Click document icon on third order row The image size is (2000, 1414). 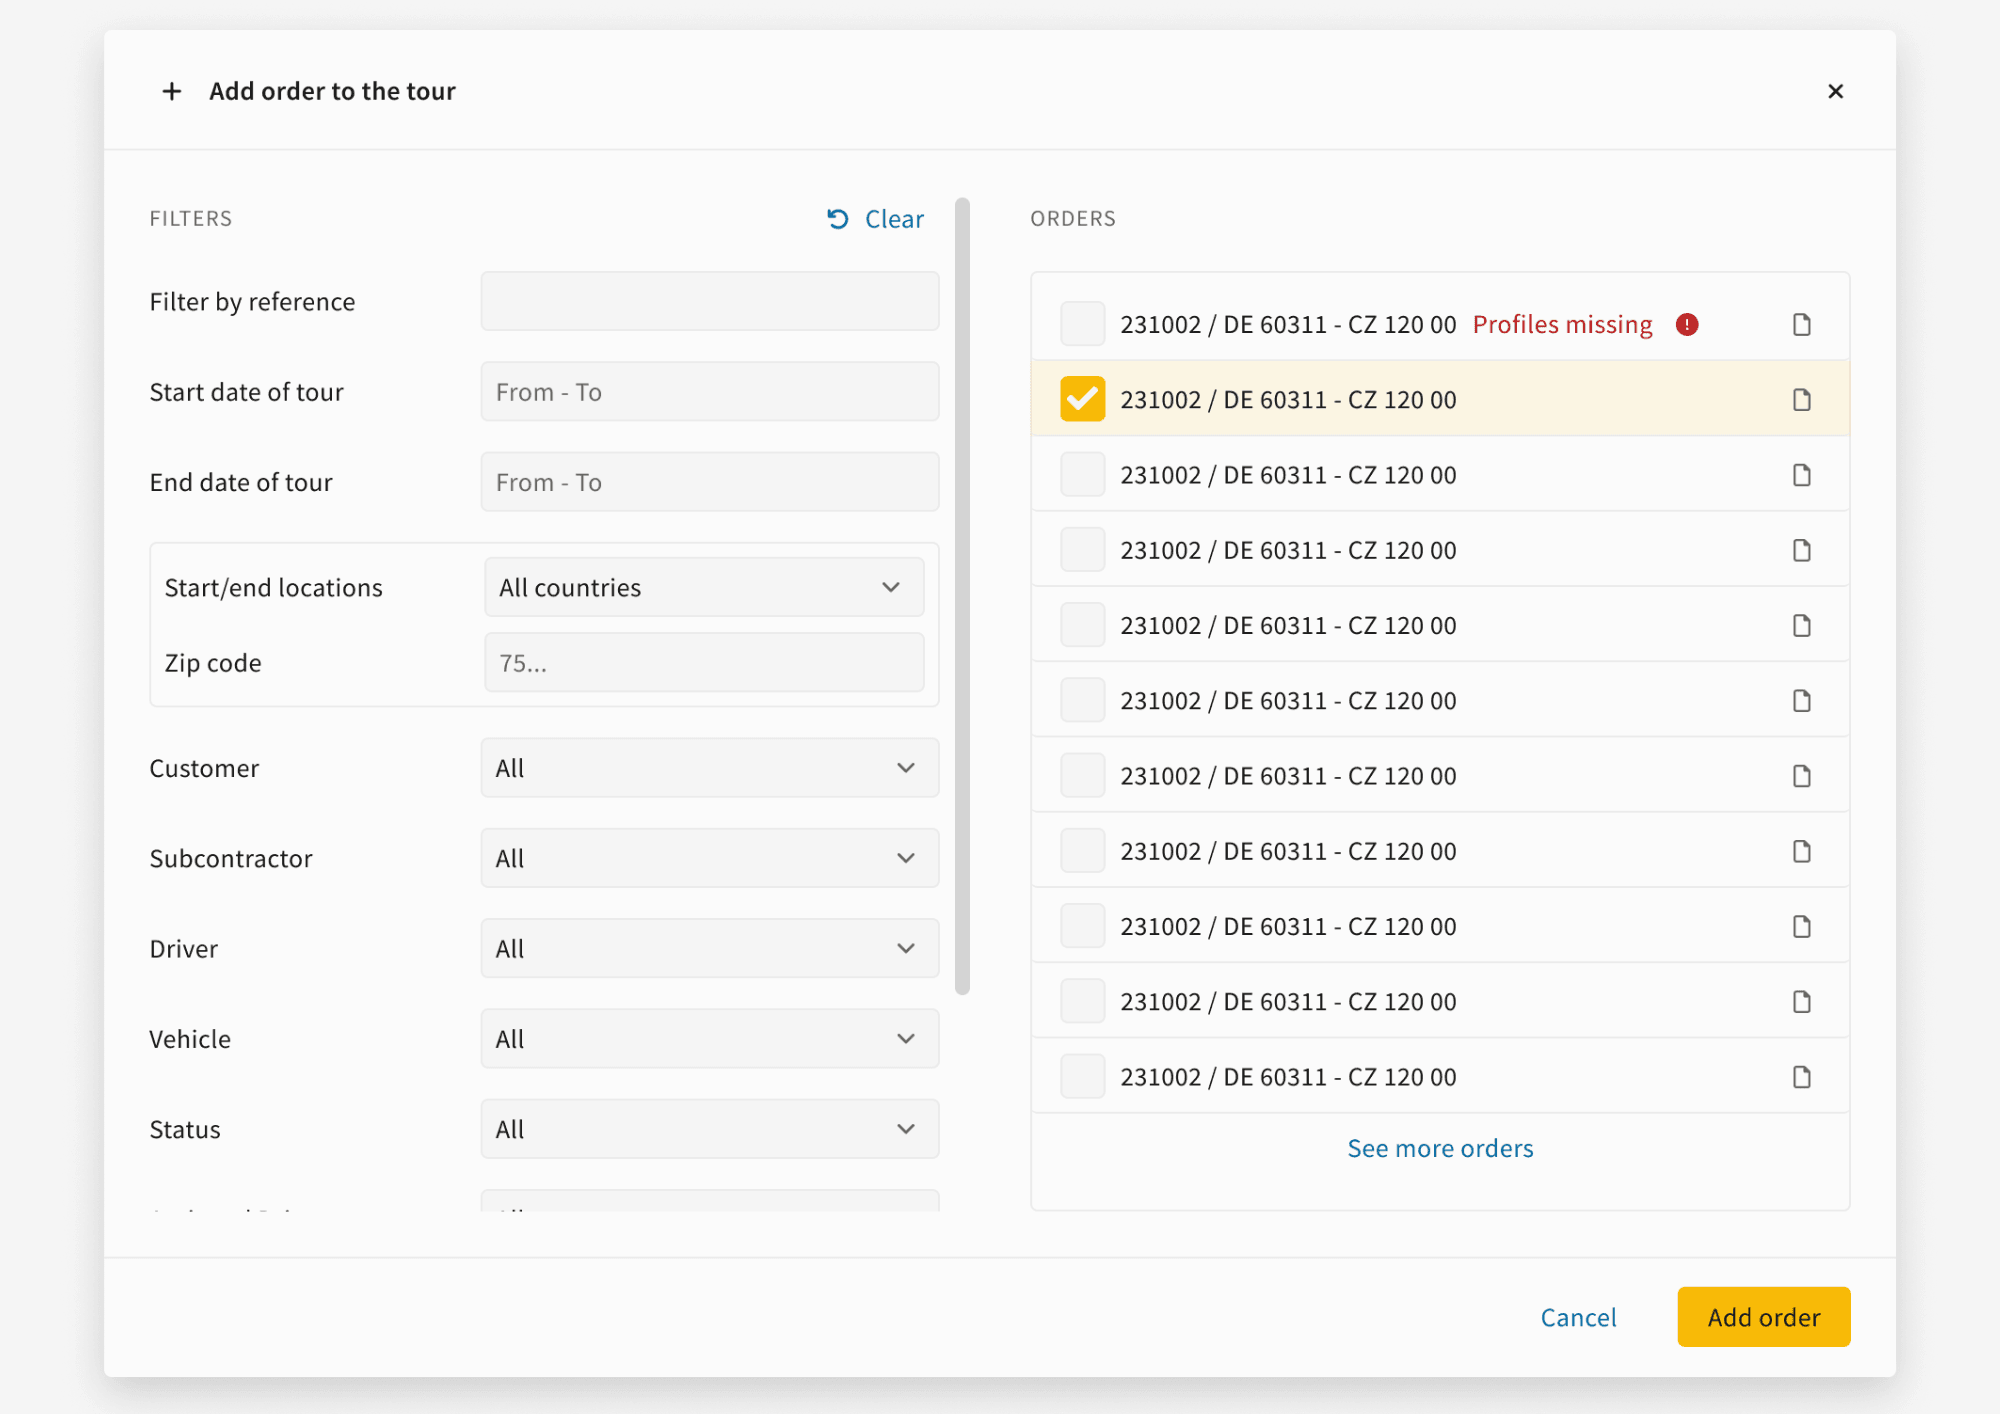click(1801, 475)
